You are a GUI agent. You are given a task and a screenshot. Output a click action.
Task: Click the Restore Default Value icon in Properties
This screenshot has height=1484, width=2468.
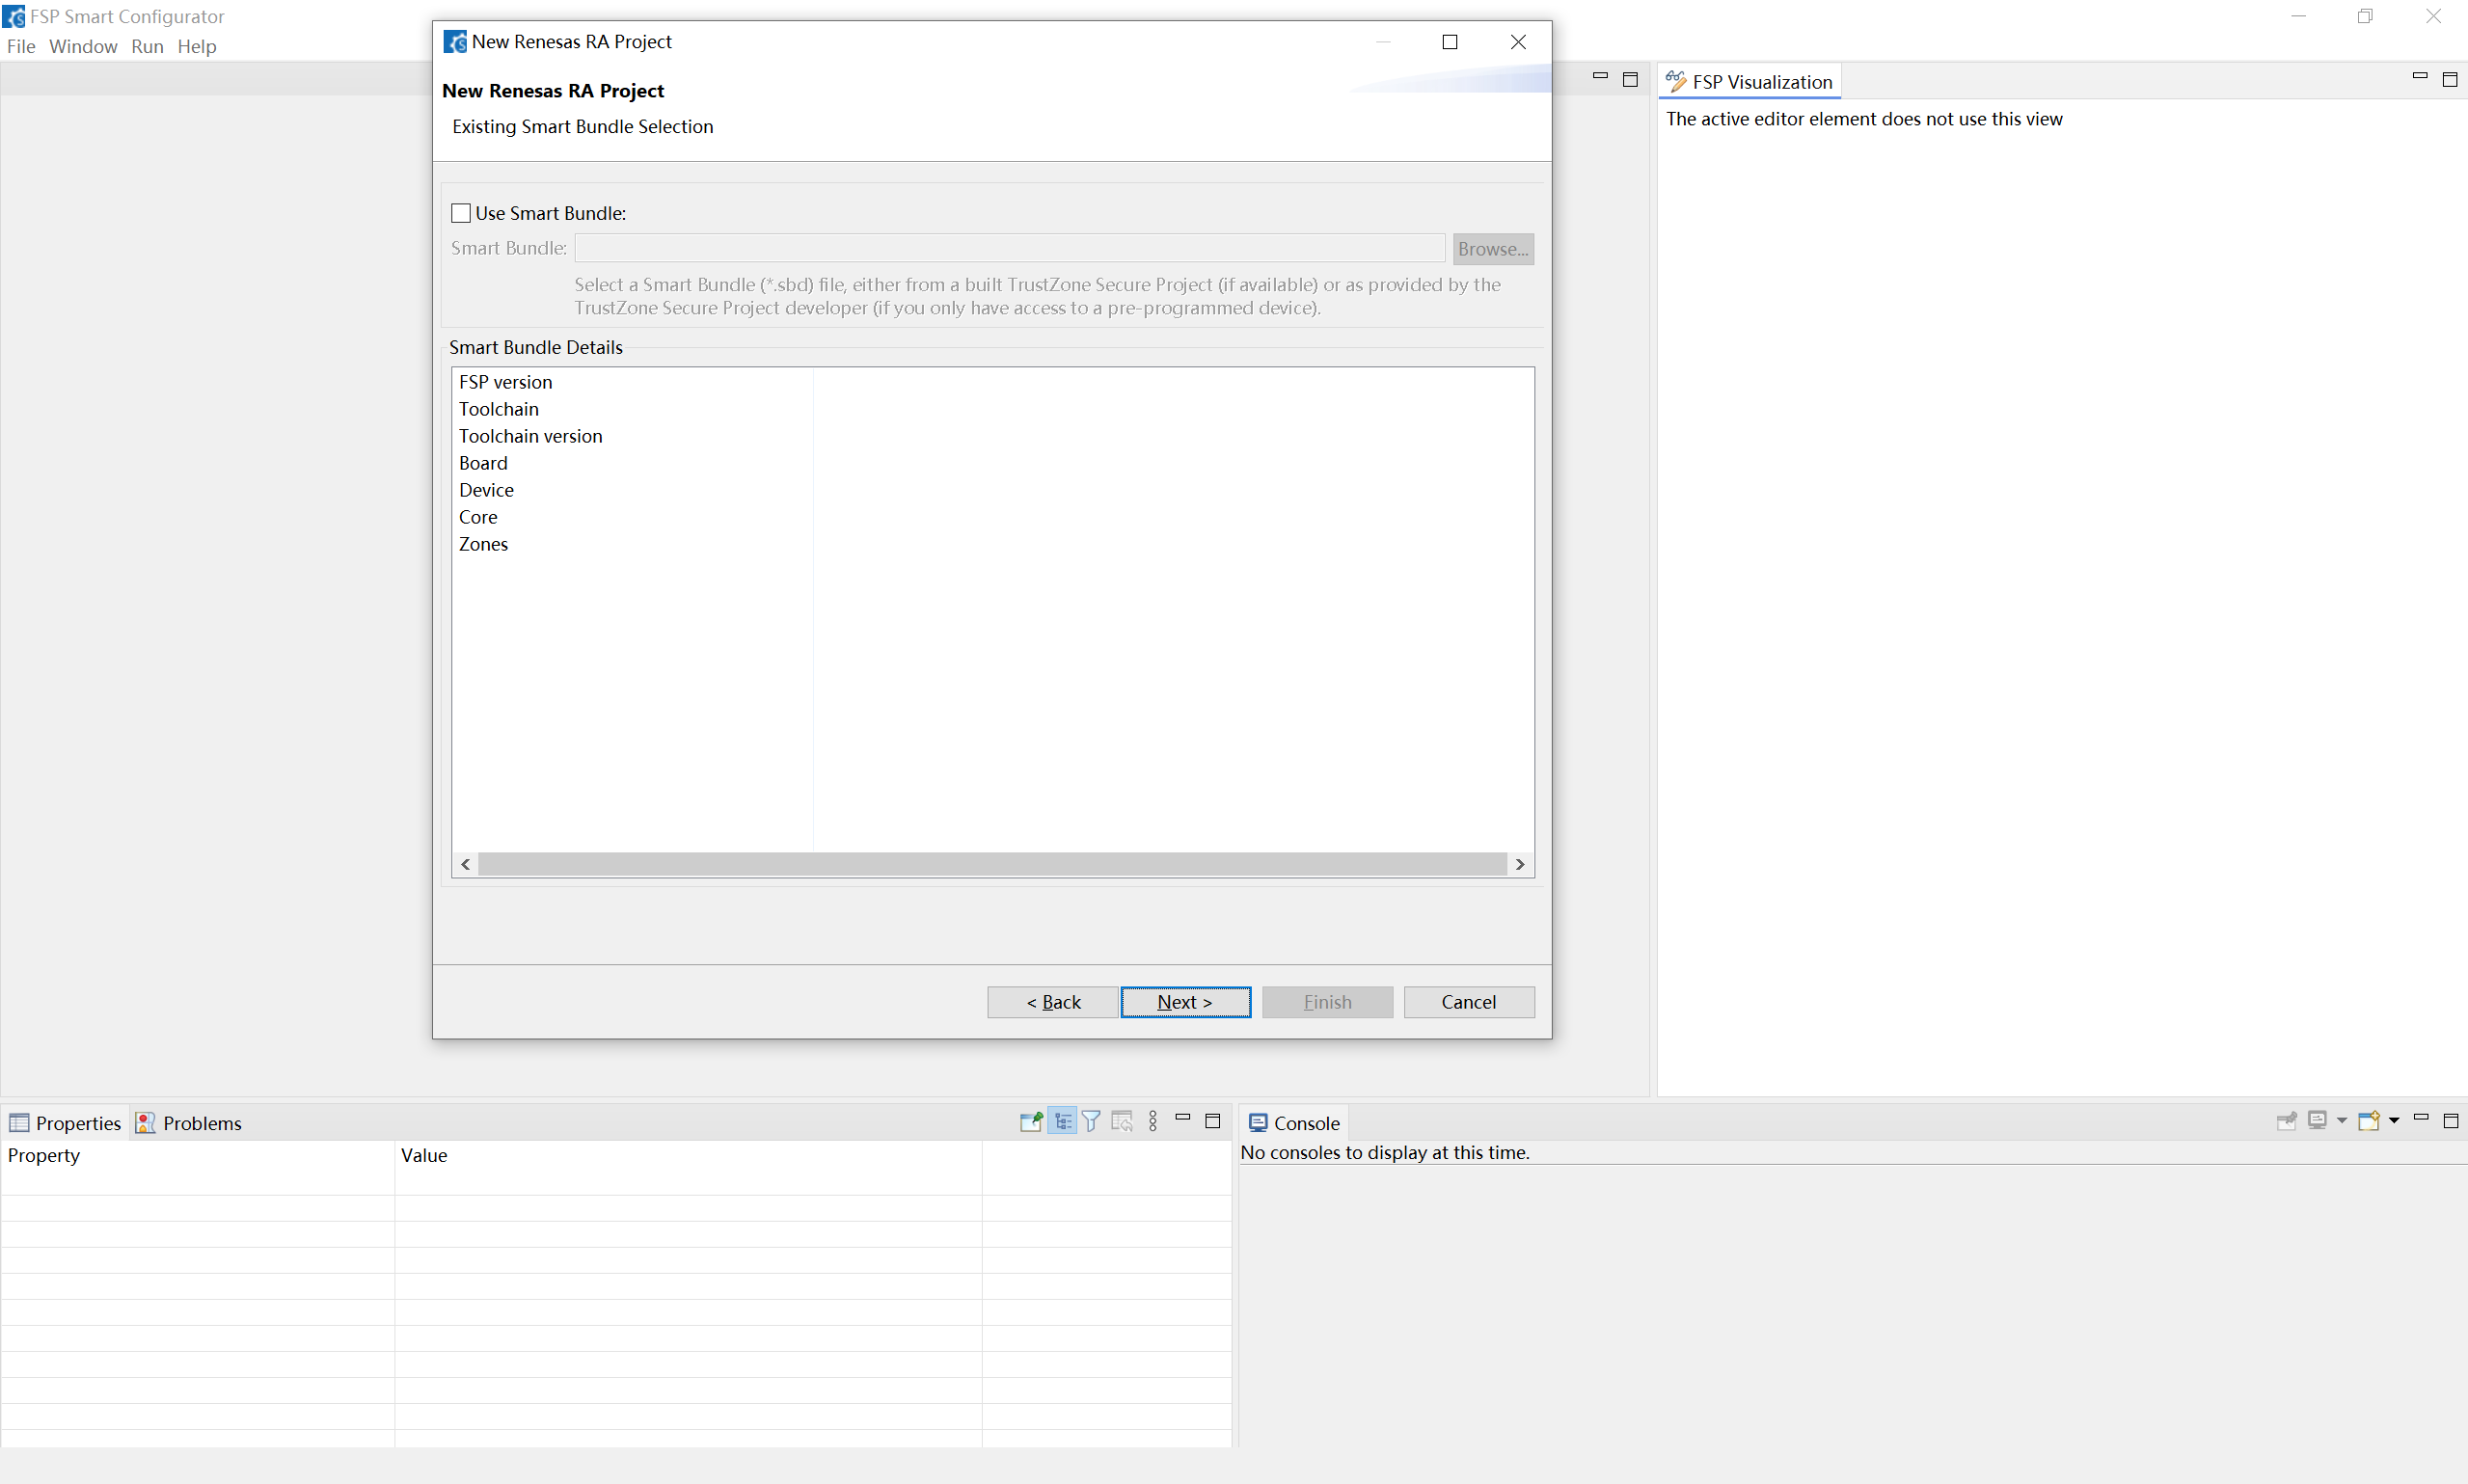click(x=1122, y=1121)
